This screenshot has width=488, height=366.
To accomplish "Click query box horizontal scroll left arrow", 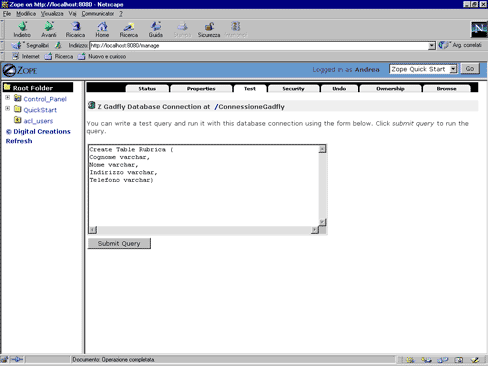I will [93, 230].
